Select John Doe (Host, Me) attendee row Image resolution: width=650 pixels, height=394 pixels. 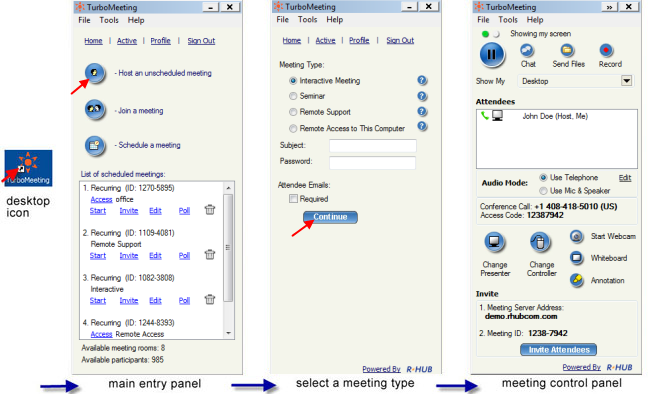(x=557, y=116)
